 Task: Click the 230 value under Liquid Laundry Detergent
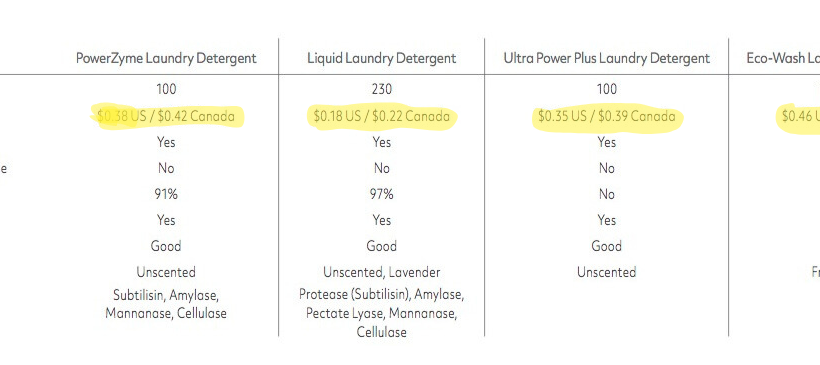(382, 89)
